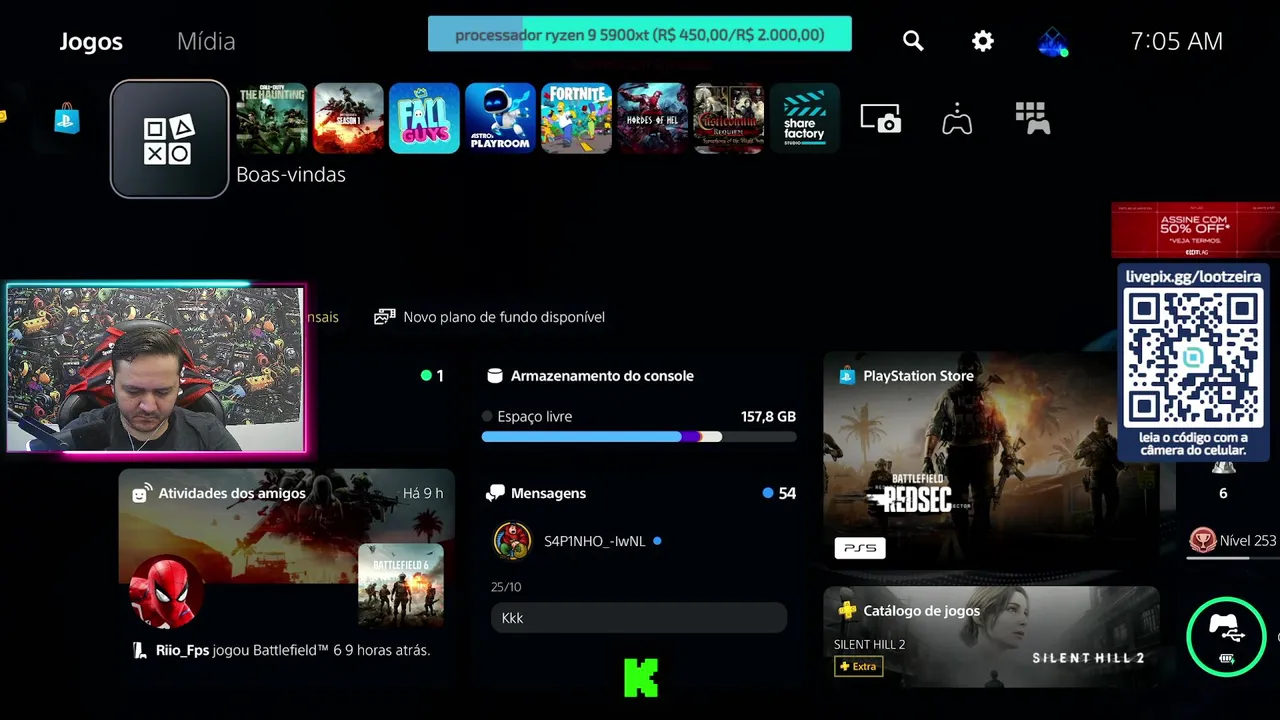Launch Call of Duty The Haunting tile

coord(272,118)
